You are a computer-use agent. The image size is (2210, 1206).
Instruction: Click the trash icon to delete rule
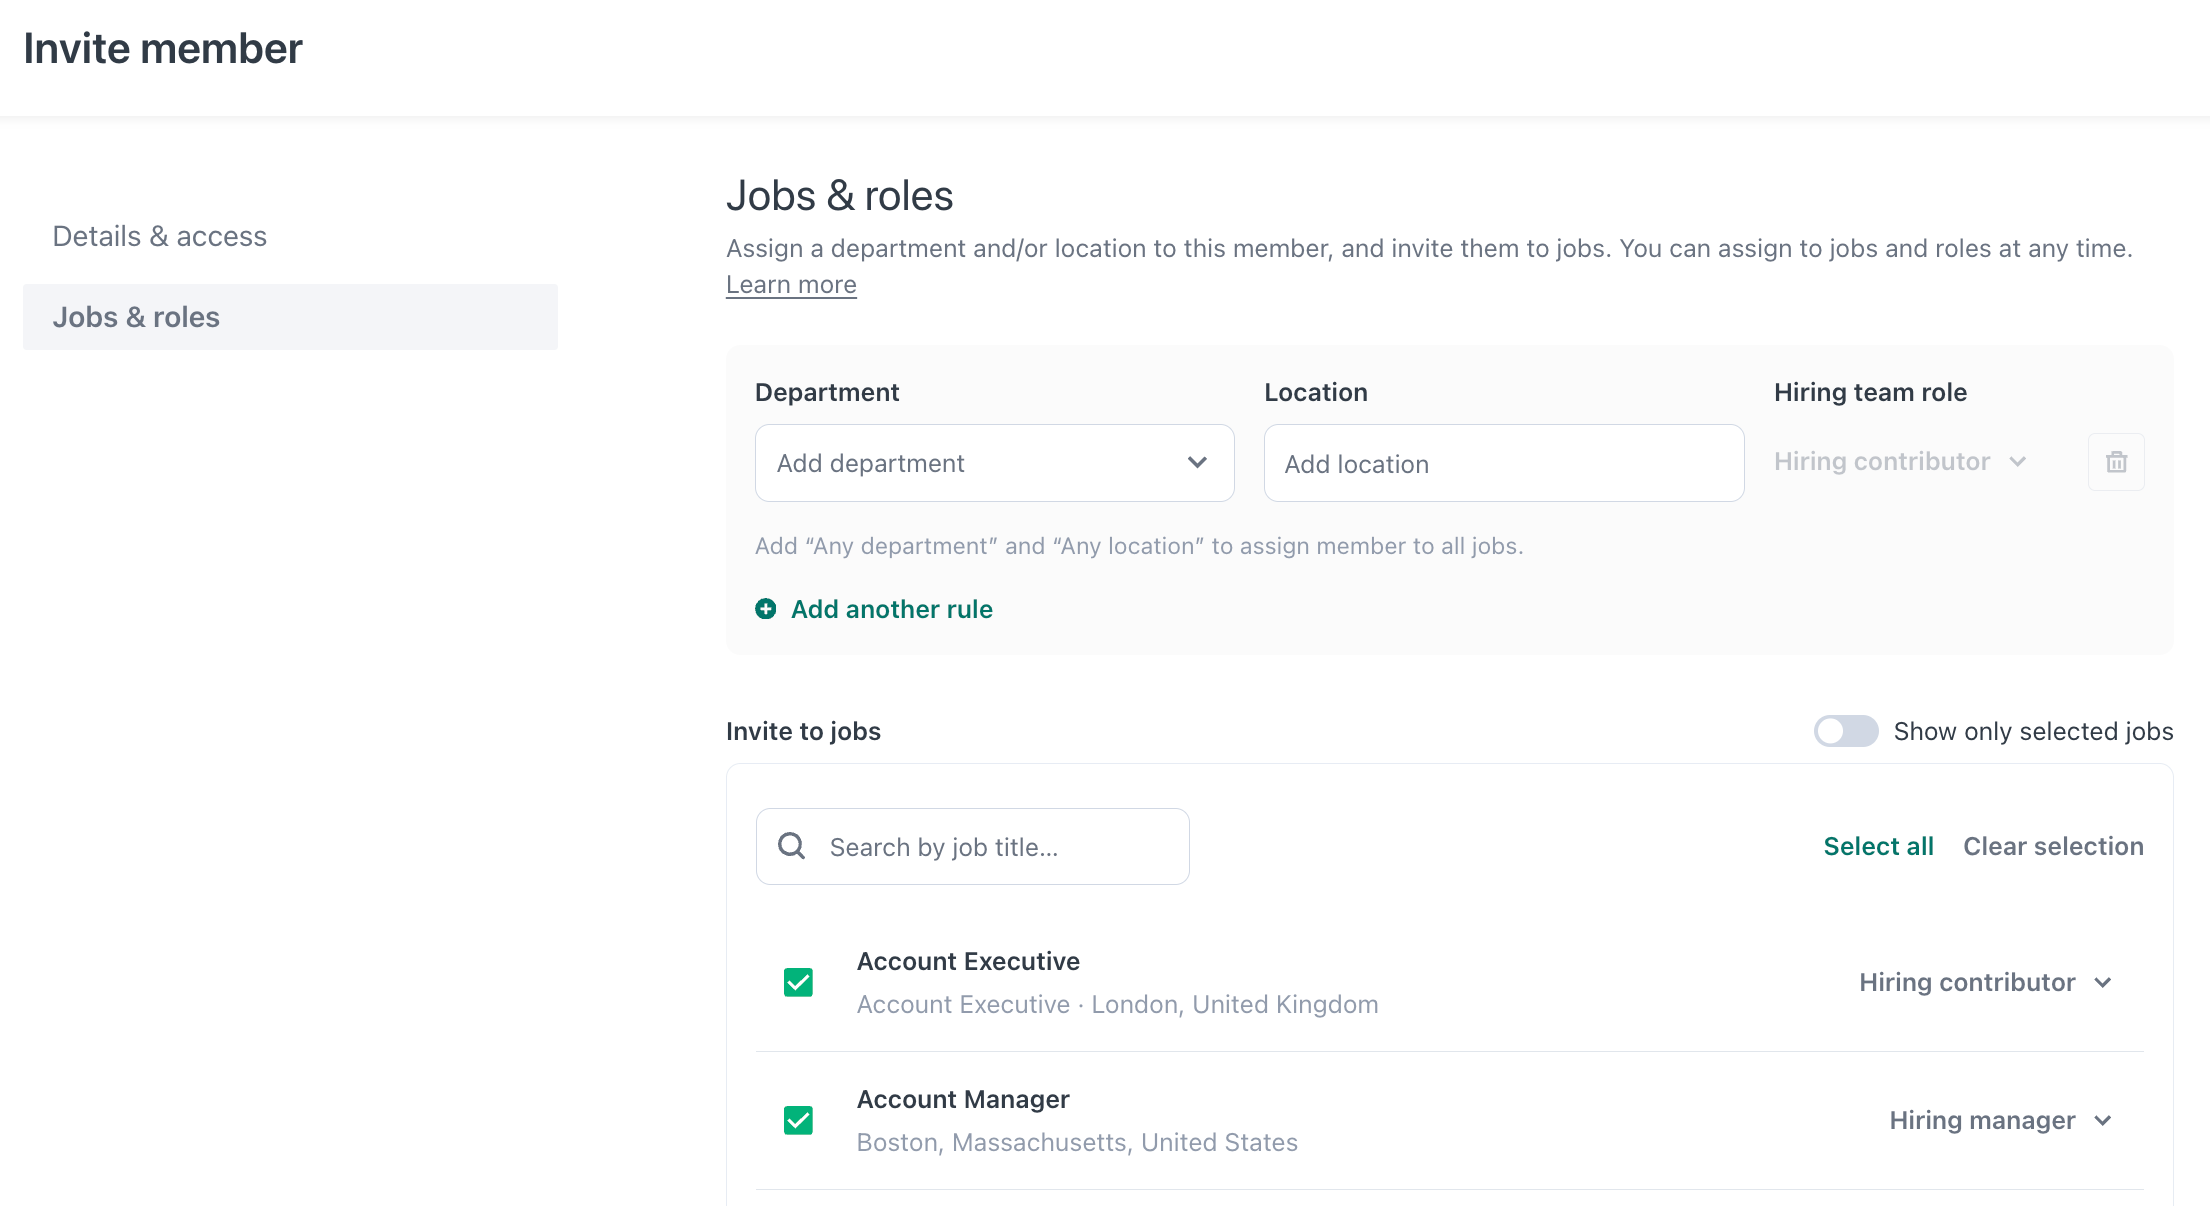[x=2116, y=462]
